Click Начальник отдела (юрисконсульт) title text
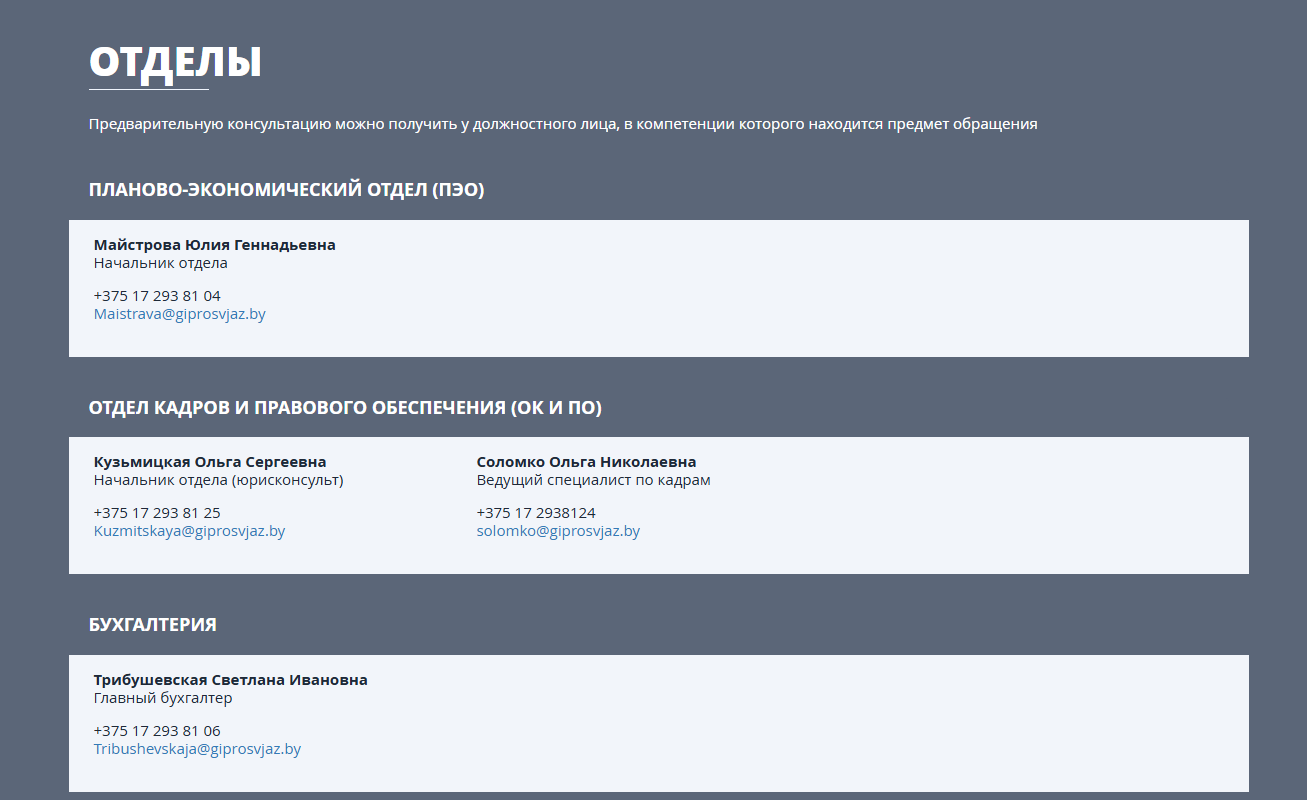The image size is (1307, 800). [x=218, y=480]
